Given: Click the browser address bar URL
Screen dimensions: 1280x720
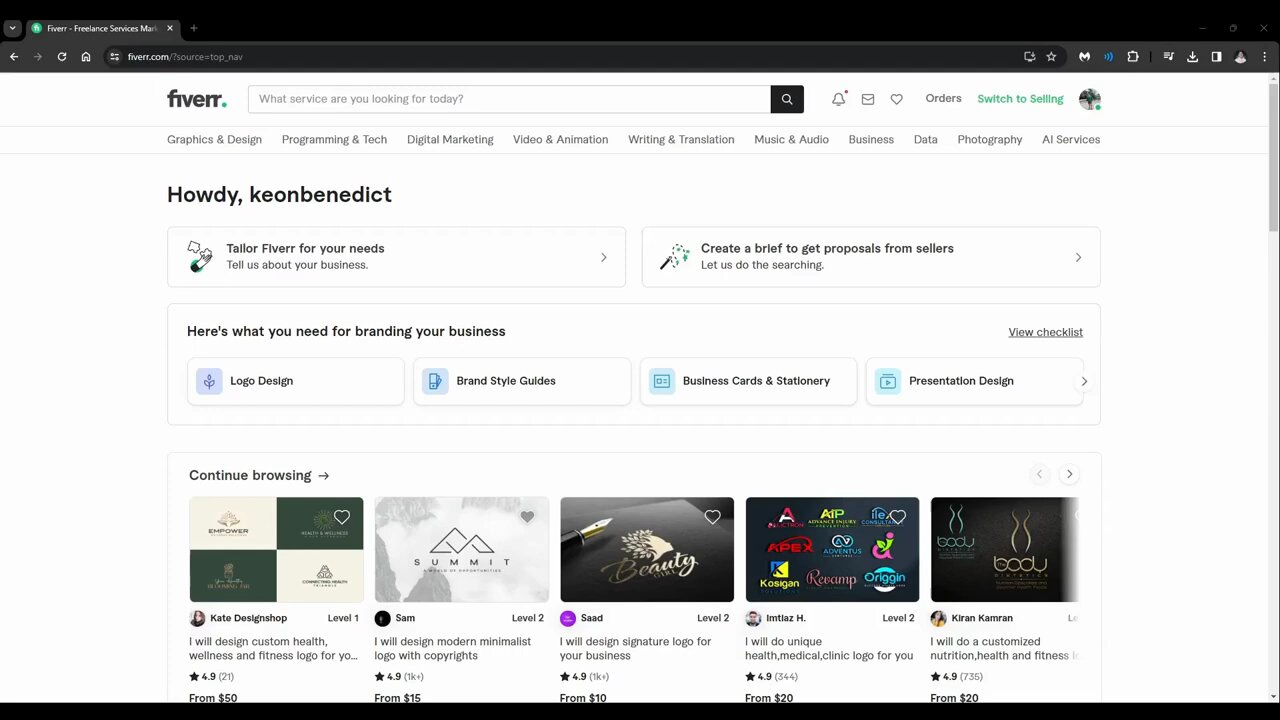Looking at the screenshot, I should coord(185,57).
